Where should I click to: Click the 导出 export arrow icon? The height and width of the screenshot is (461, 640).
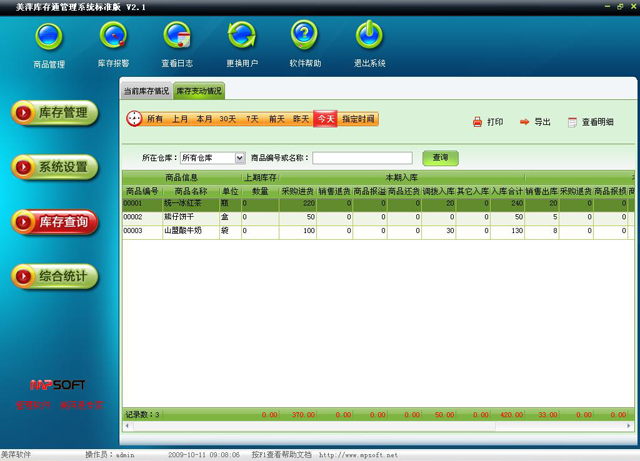[525, 122]
